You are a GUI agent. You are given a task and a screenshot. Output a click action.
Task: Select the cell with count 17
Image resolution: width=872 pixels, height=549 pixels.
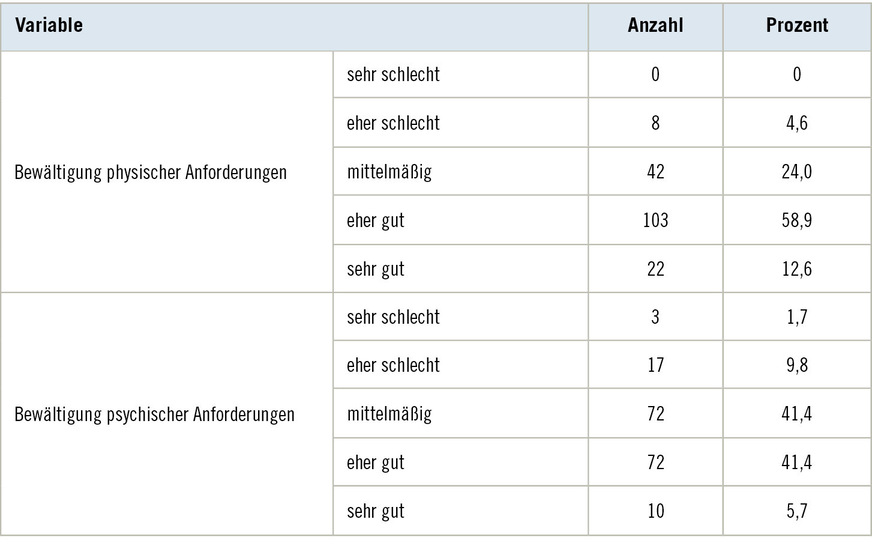(x=655, y=365)
